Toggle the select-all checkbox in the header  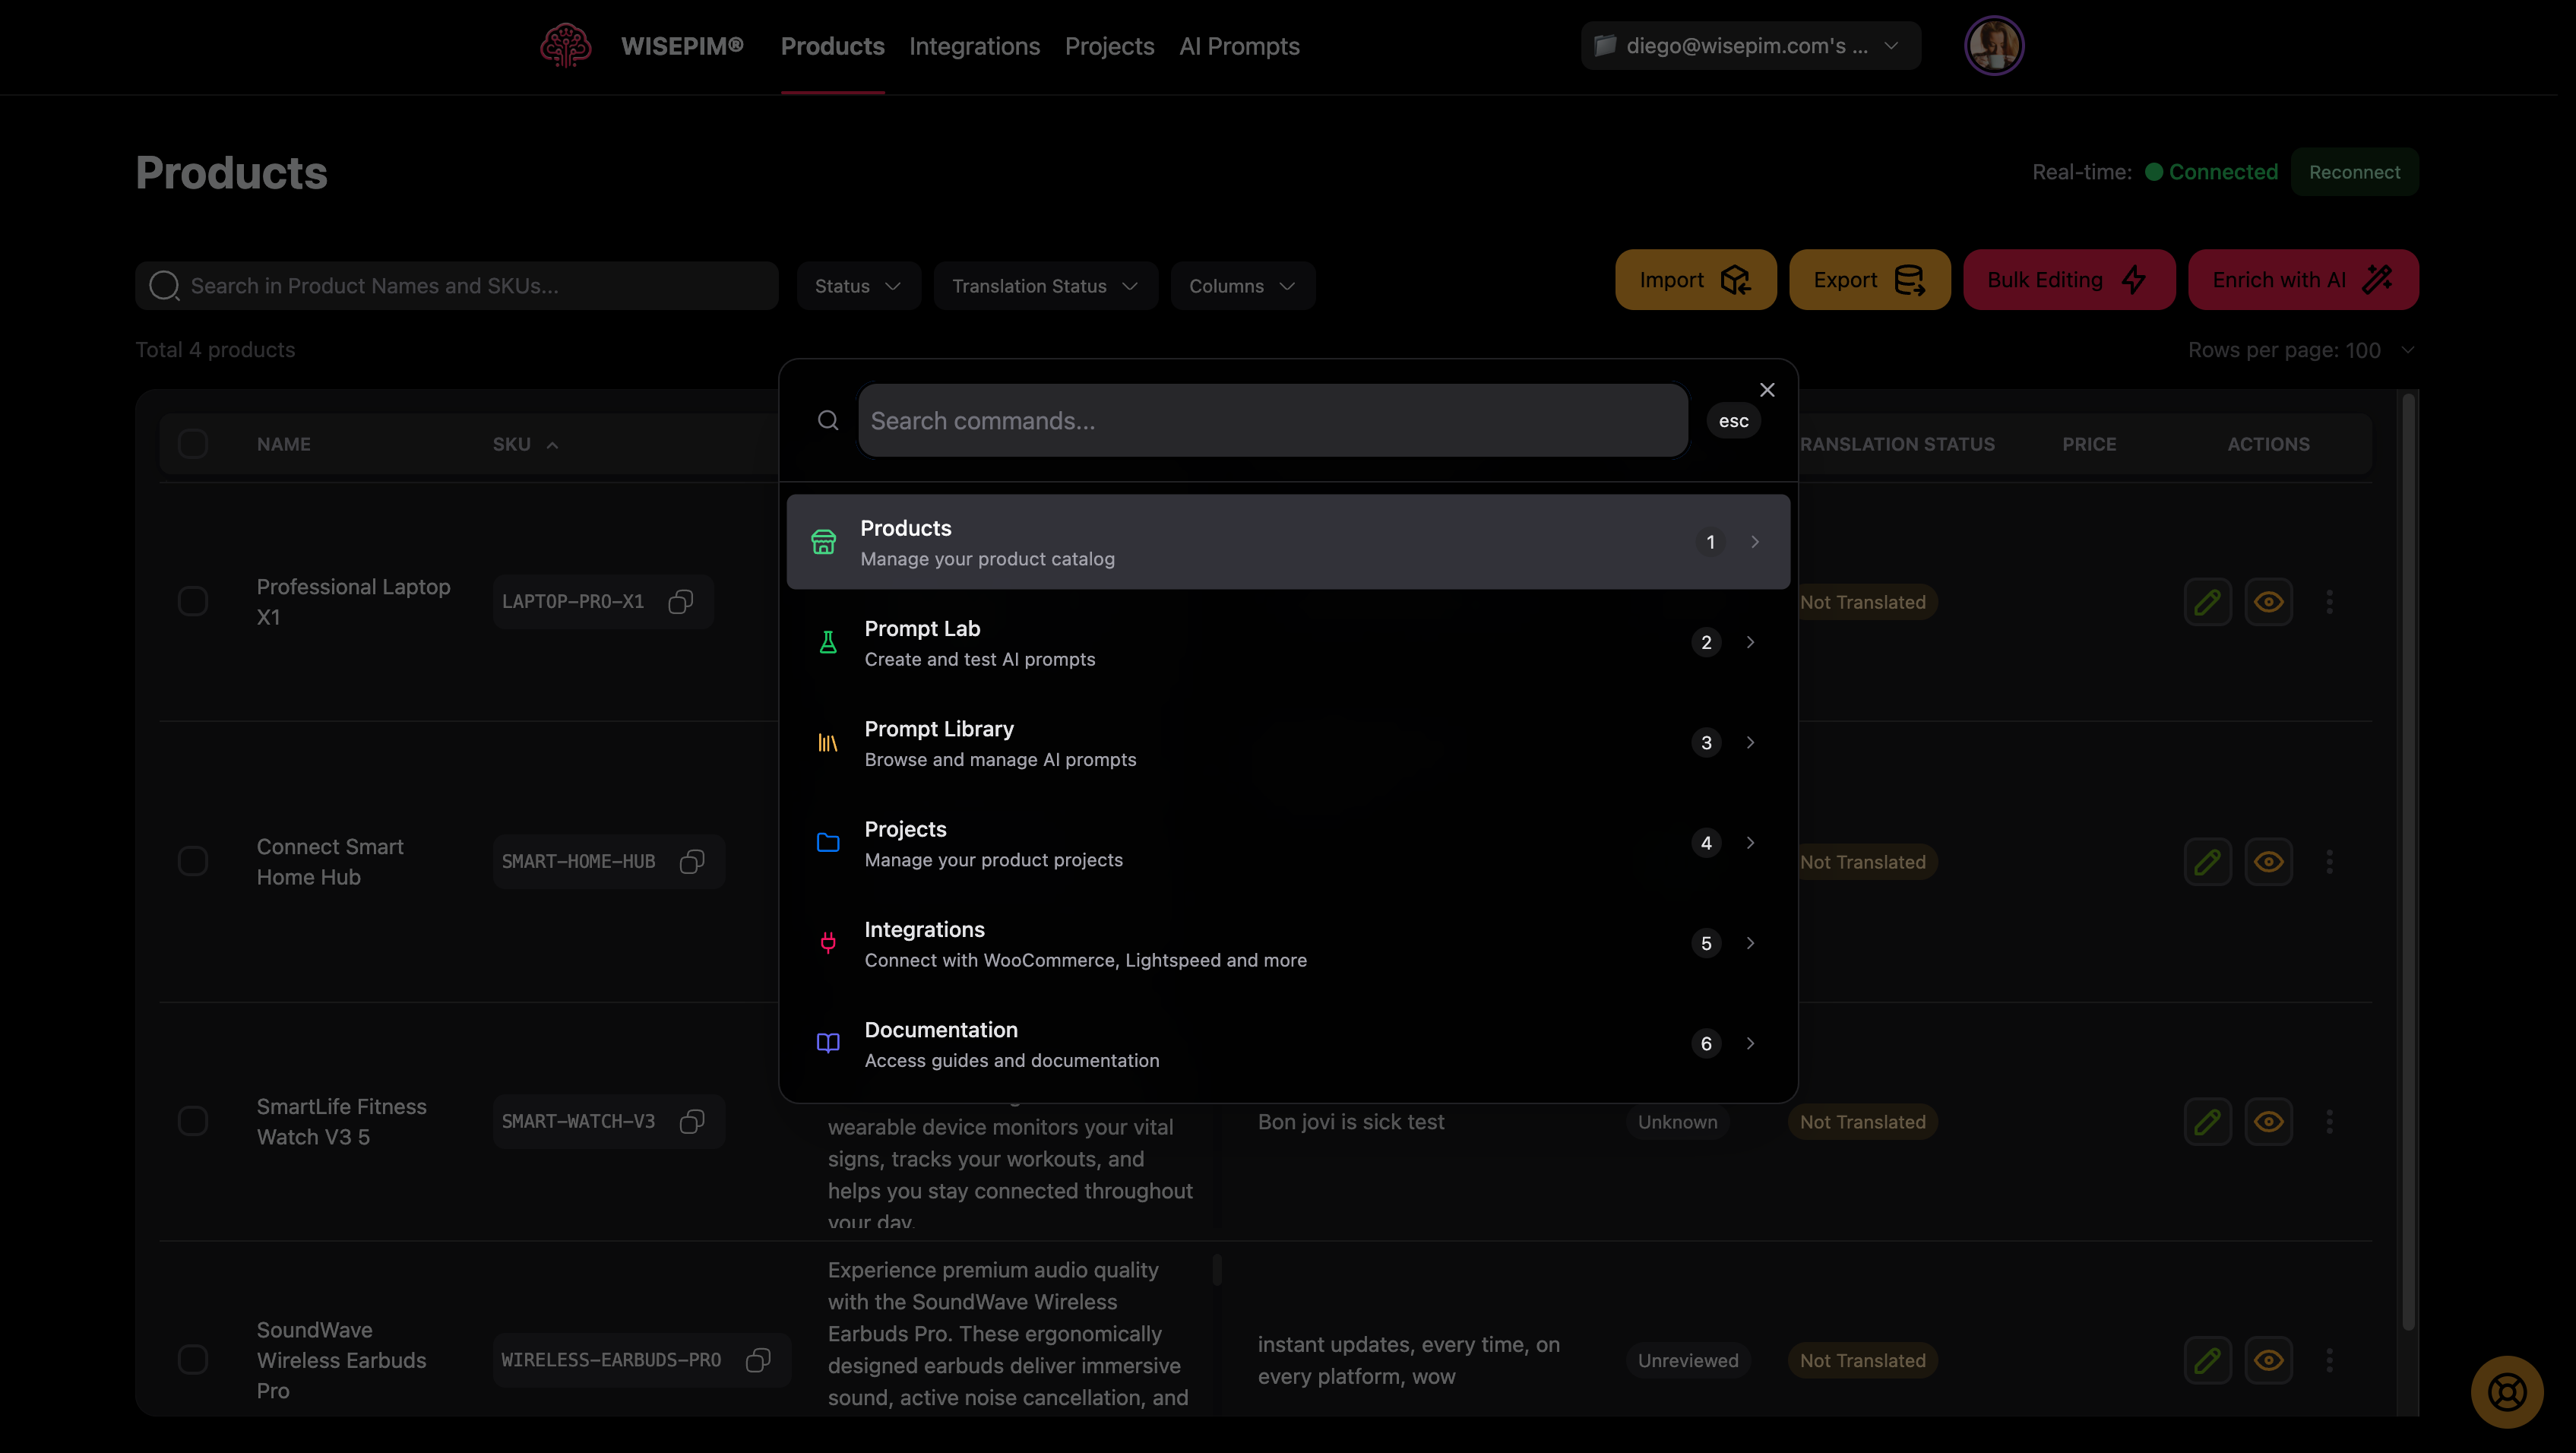point(193,444)
